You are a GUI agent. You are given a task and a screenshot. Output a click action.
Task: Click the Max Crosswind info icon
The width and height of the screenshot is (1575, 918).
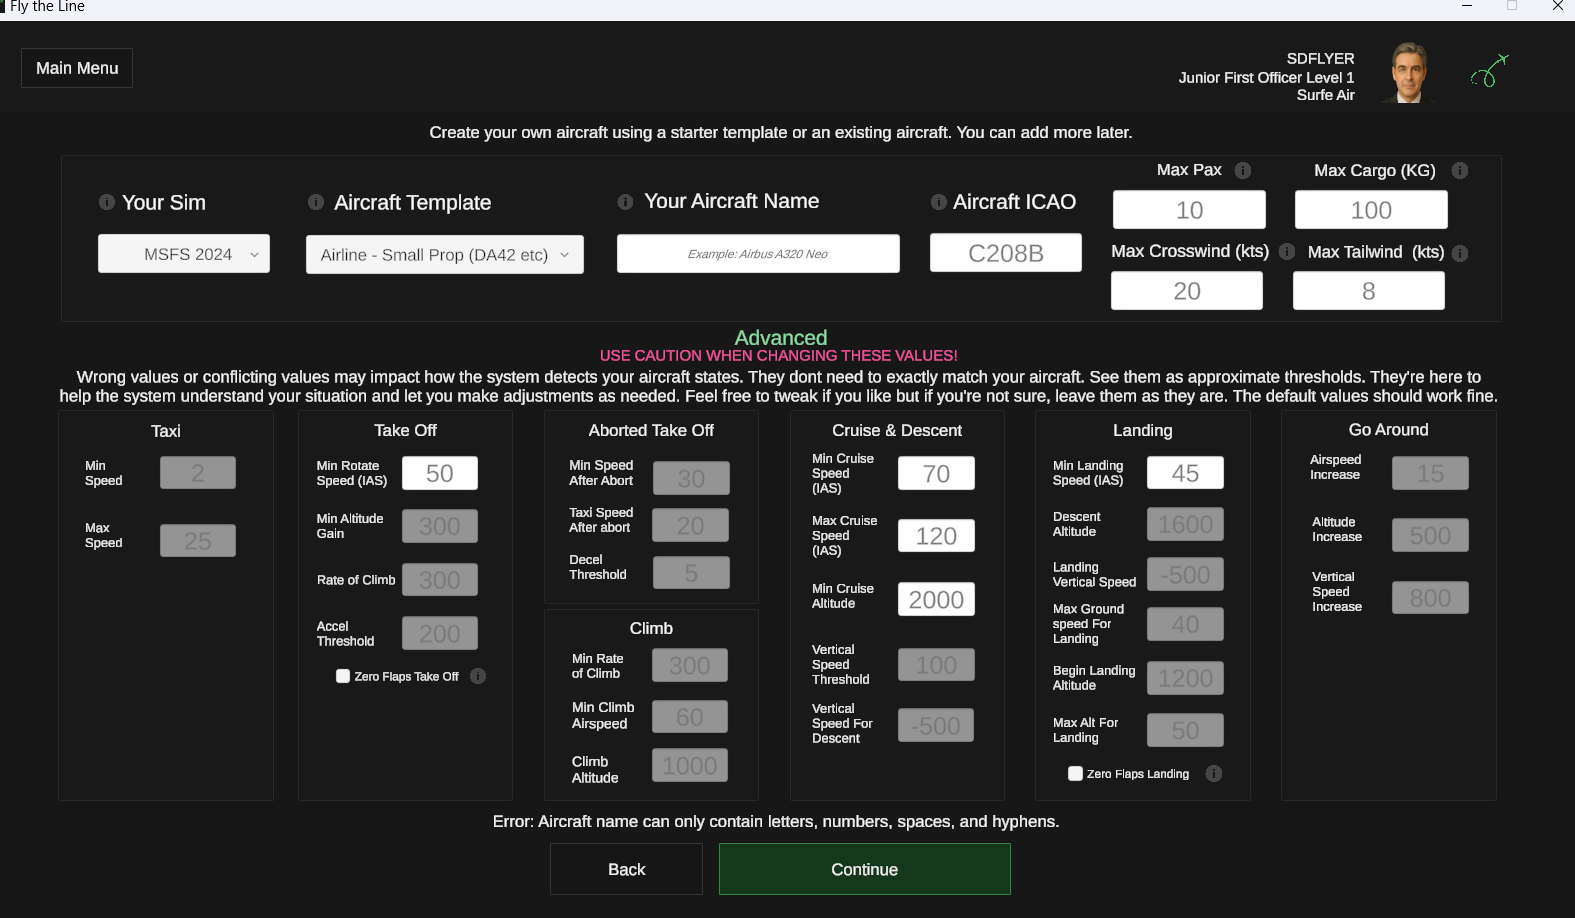pyautogui.click(x=1287, y=252)
